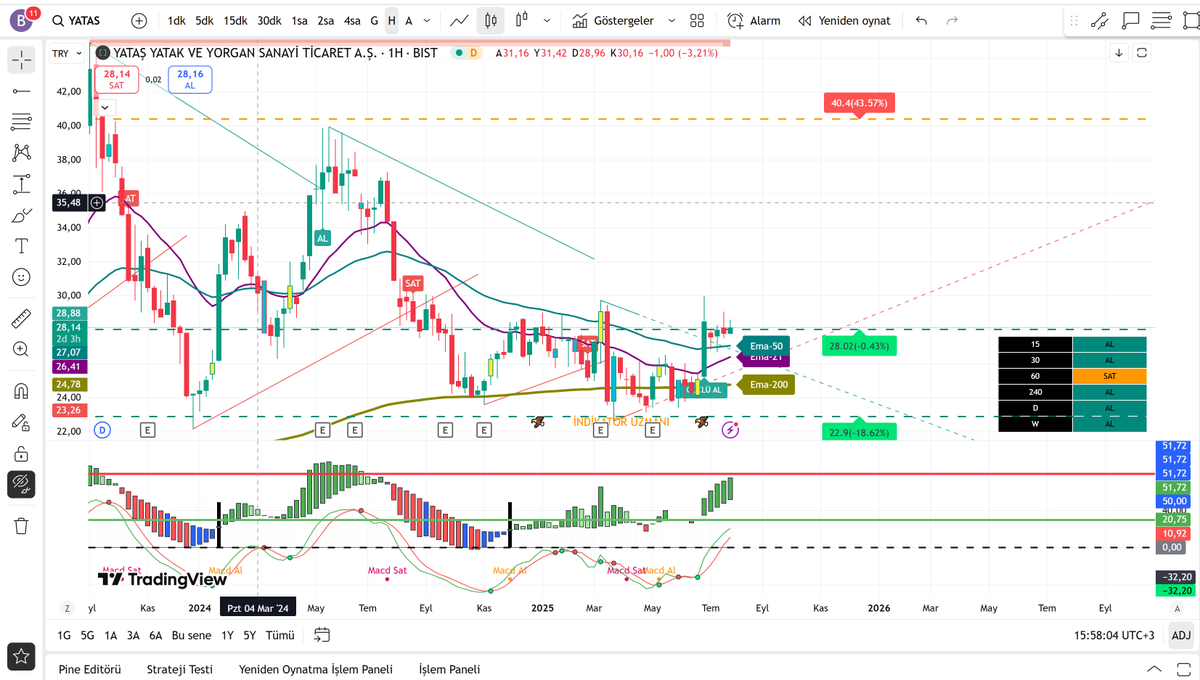Click the 28,16 AL buy button
Image resolution: width=1200 pixels, height=680 pixels.
click(189, 79)
